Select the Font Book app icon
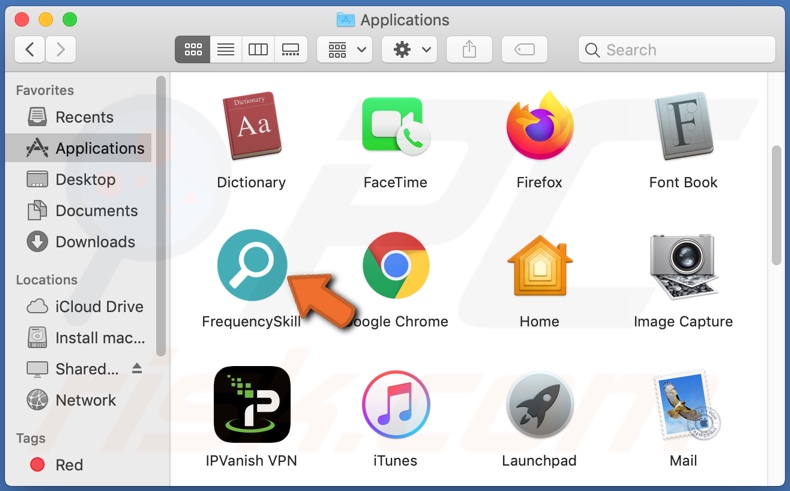790x491 pixels. [683, 126]
